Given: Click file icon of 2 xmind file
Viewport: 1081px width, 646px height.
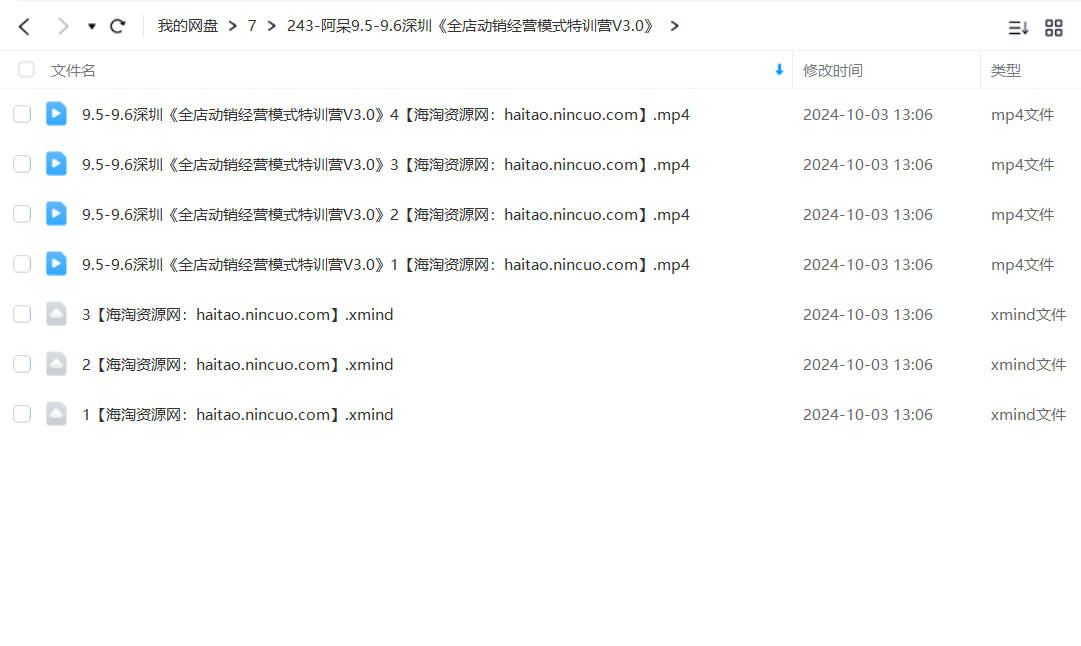Looking at the screenshot, I should tap(57, 364).
